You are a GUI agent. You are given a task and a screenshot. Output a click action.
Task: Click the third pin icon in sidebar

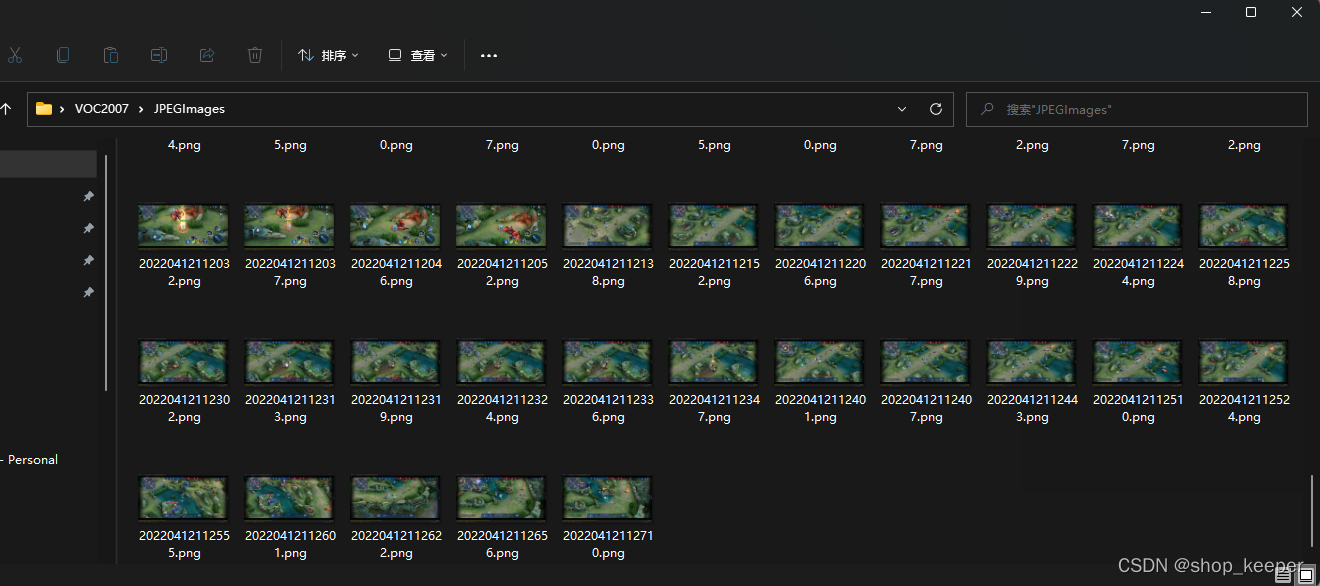(x=88, y=261)
